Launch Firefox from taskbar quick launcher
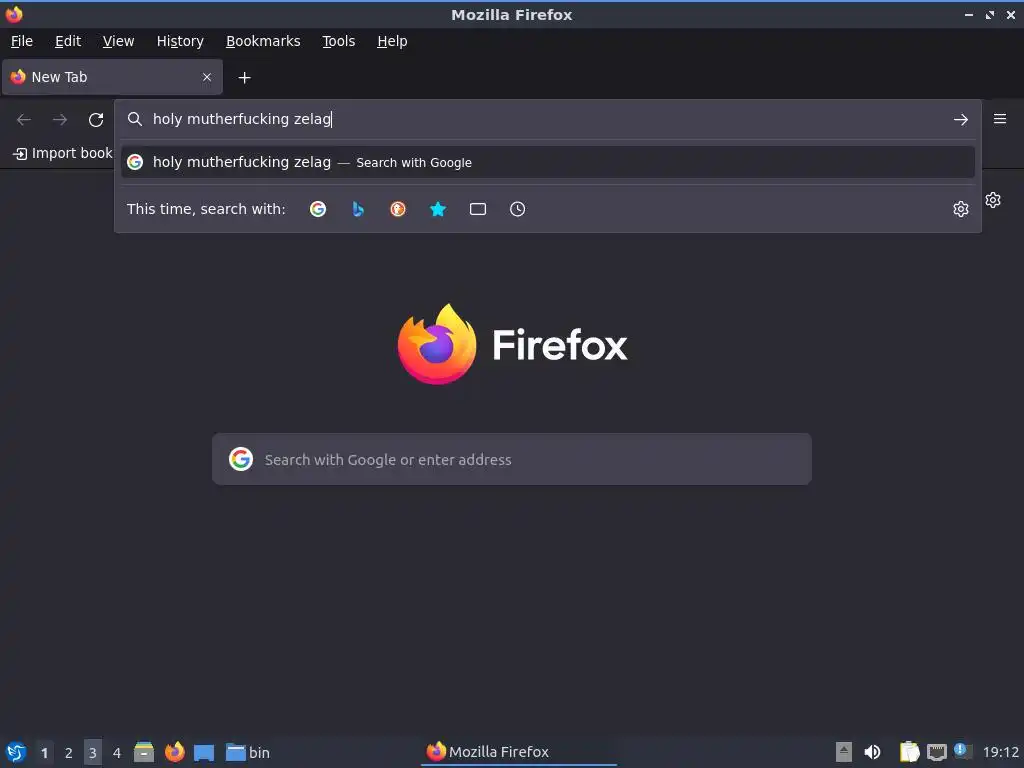The height and width of the screenshot is (768, 1024). 174,752
